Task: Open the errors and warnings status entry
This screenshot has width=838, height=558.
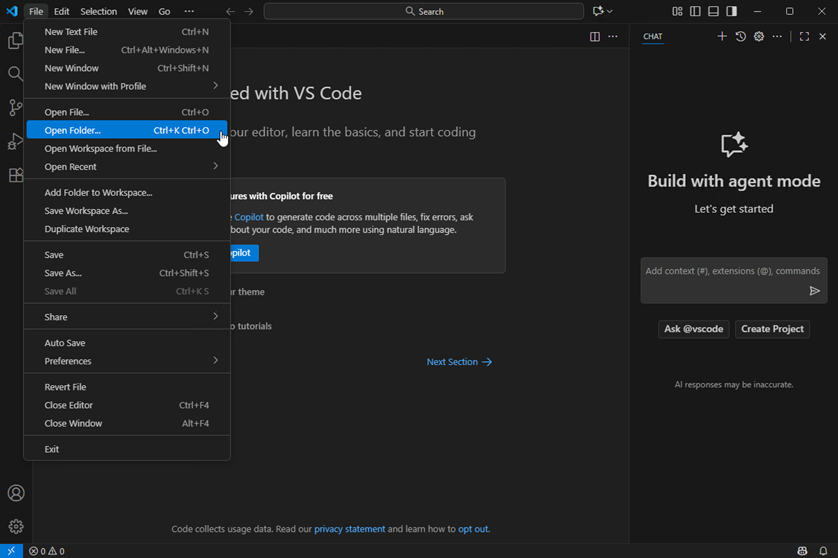Action: click(x=46, y=551)
